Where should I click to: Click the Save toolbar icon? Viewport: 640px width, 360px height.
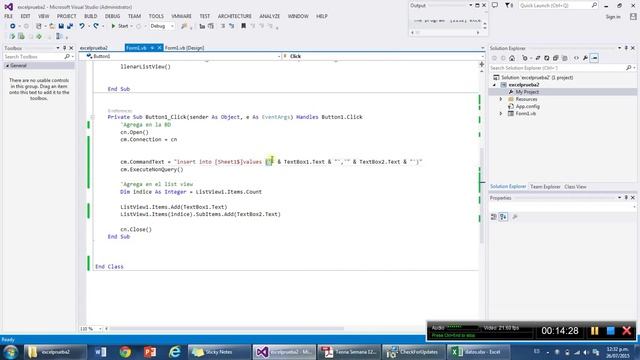[x=61, y=26]
